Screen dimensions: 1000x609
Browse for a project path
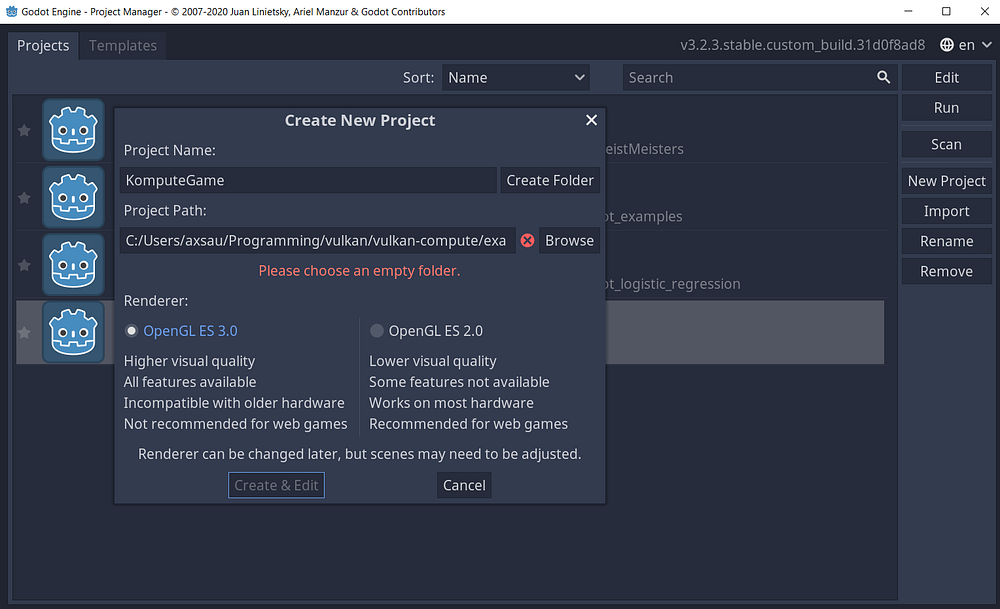pos(570,240)
